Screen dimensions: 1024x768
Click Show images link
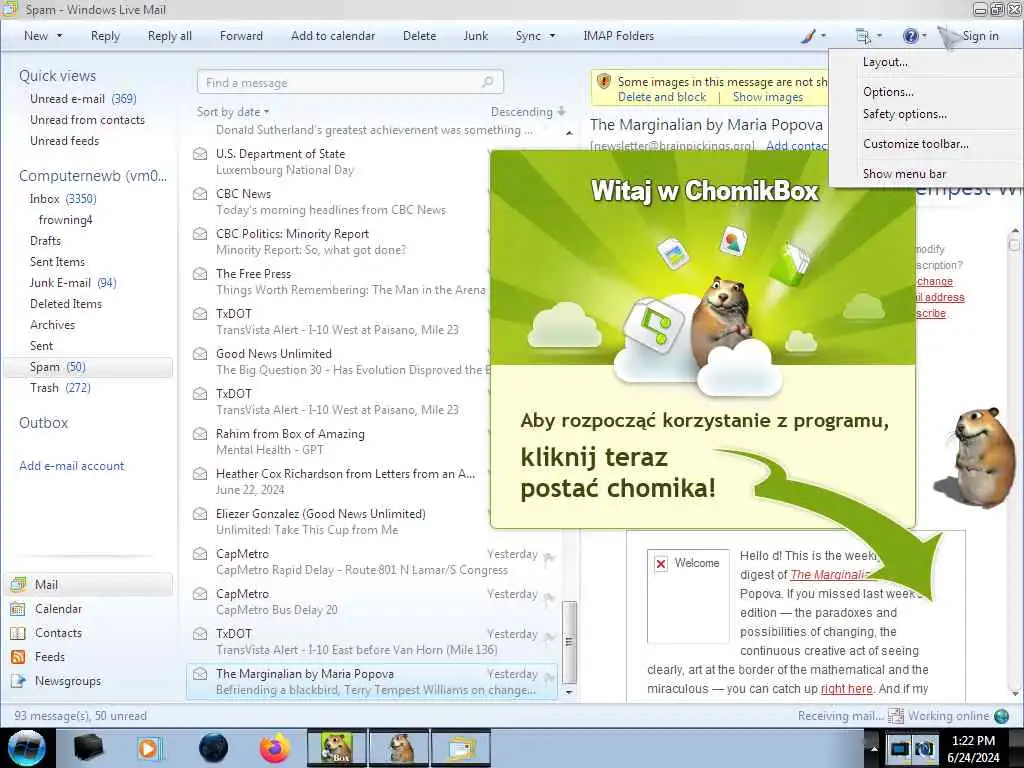tap(768, 97)
